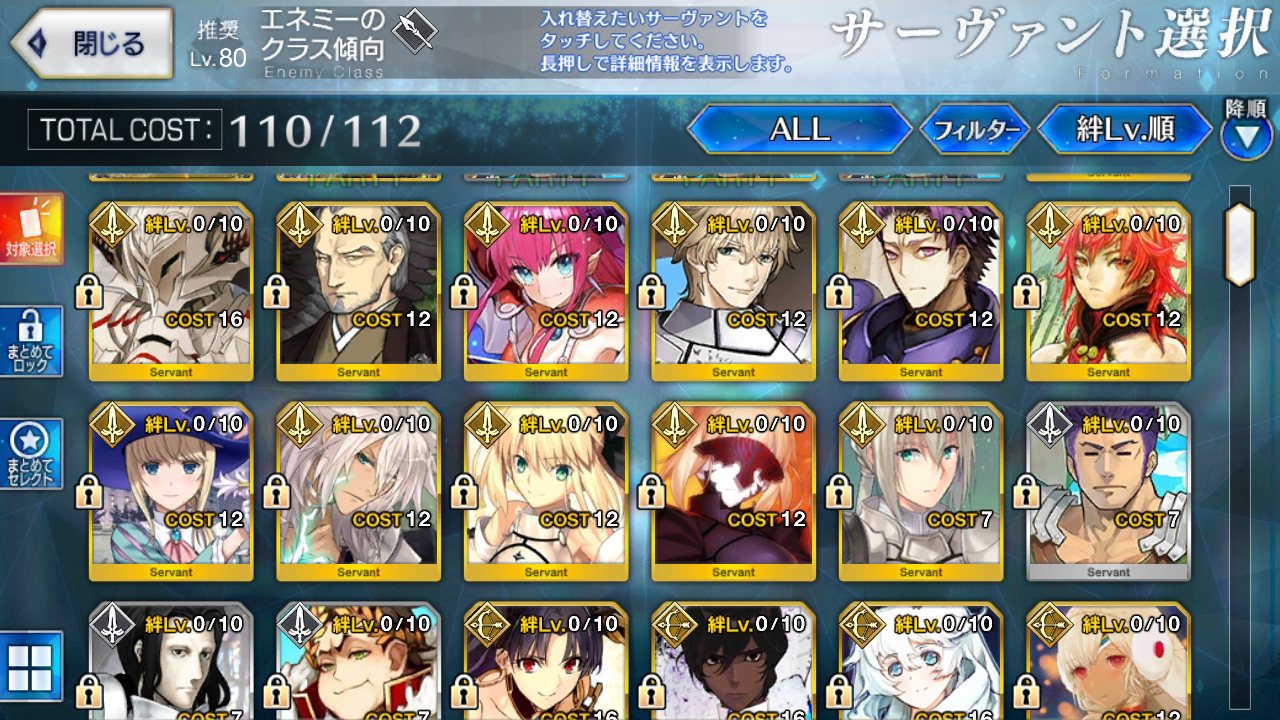Select the red-haired cost 12 servant card

coord(1108,292)
